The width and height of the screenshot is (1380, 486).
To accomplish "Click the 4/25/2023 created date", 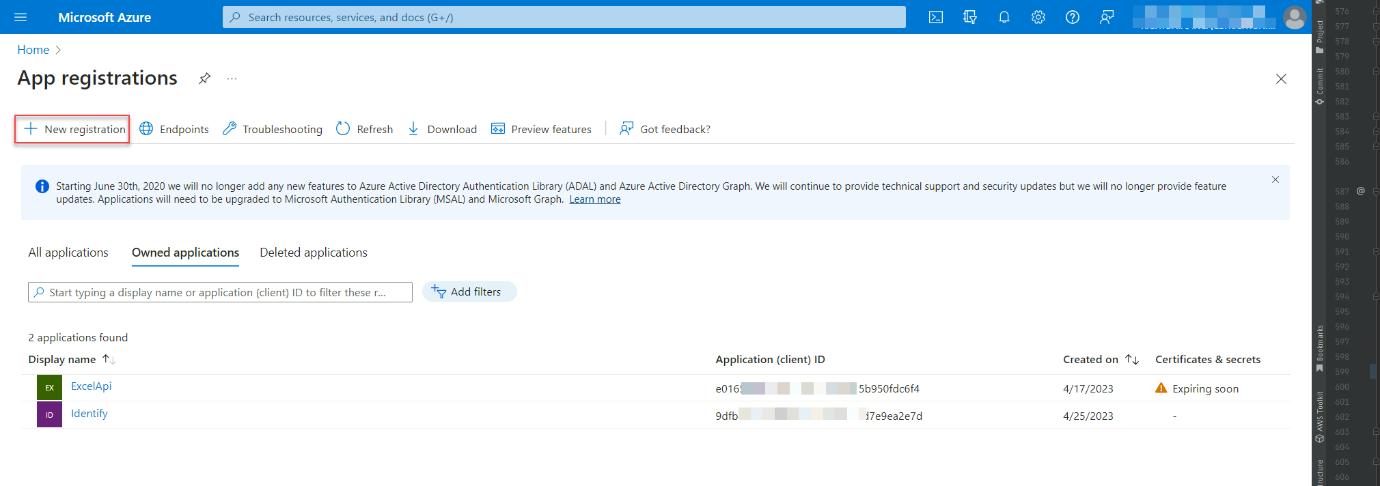I will [x=1088, y=416].
